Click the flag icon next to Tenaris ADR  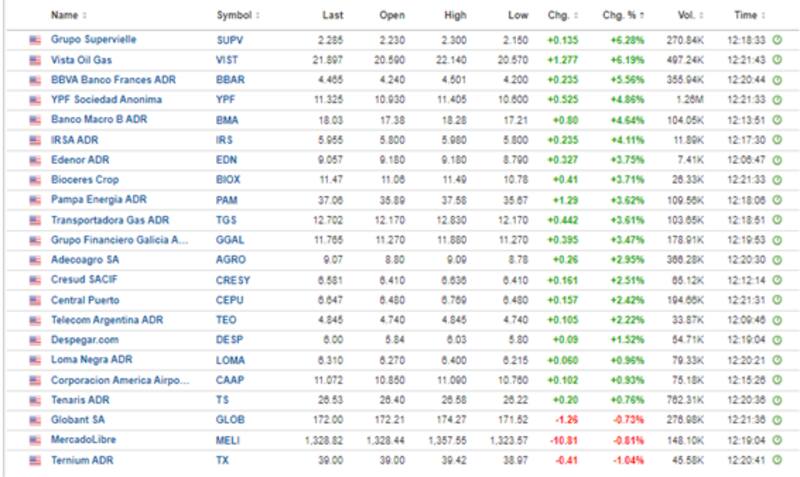[x=36, y=400]
